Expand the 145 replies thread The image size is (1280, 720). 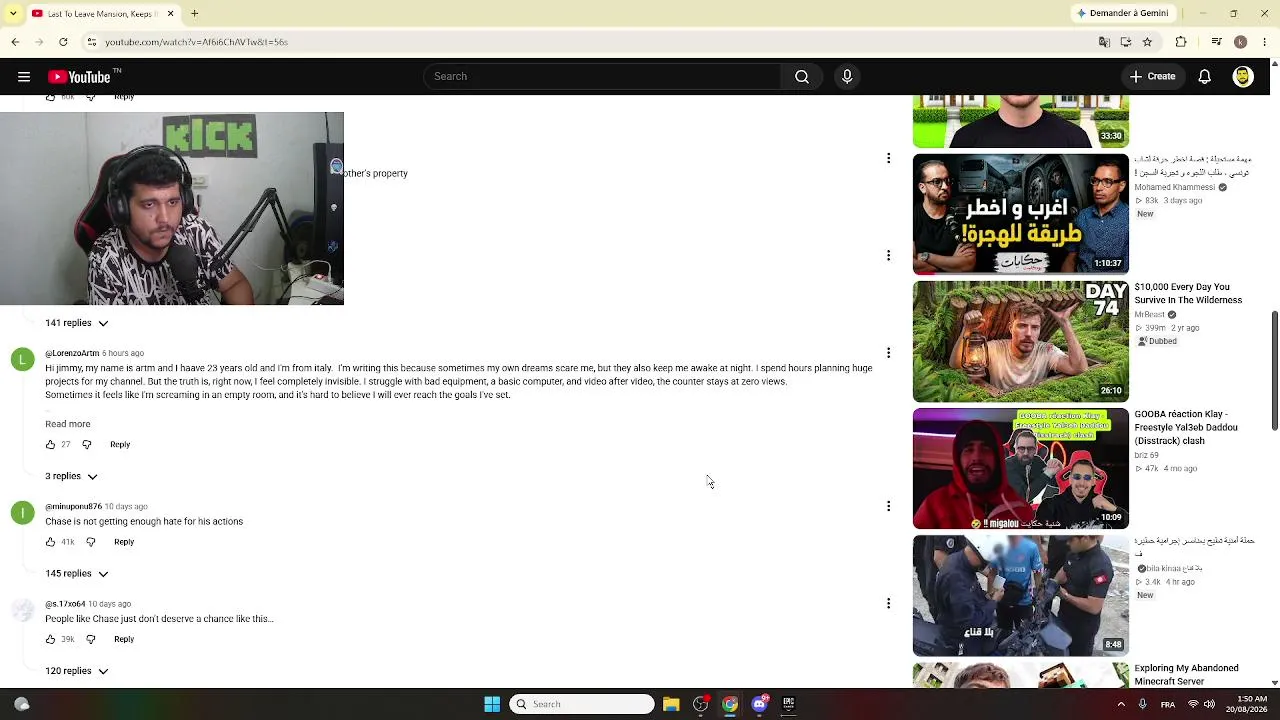(76, 574)
